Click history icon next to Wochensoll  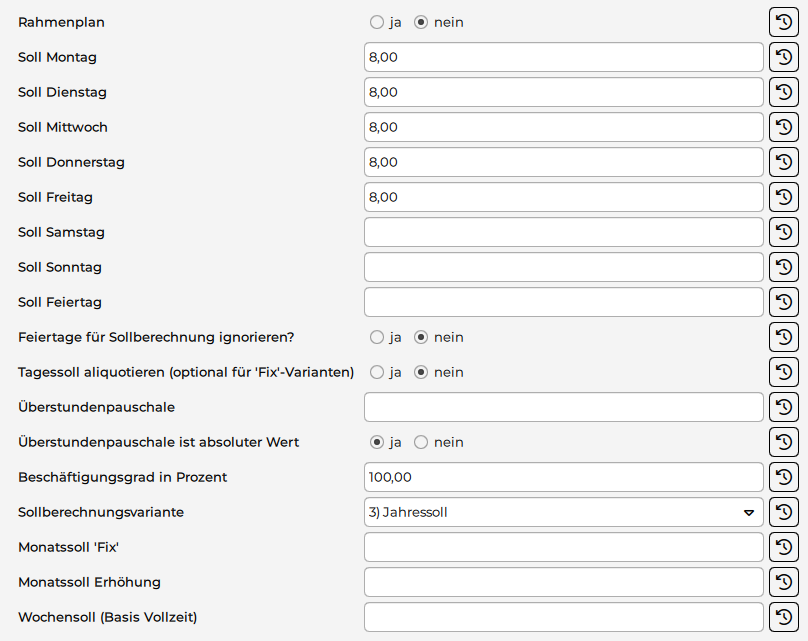tap(784, 617)
